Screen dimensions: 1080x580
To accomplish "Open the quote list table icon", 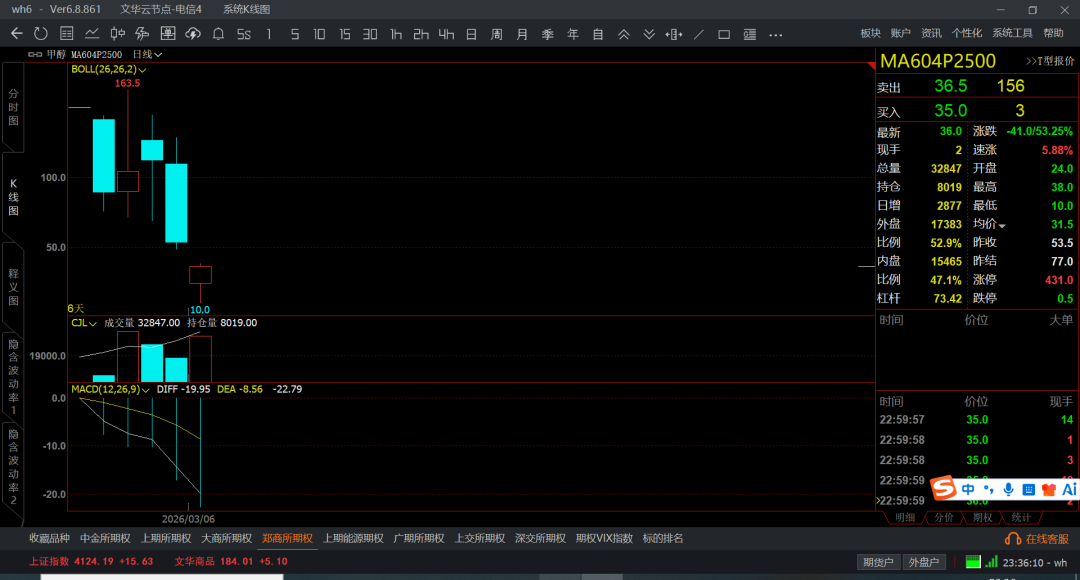I will (x=66, y=34).
